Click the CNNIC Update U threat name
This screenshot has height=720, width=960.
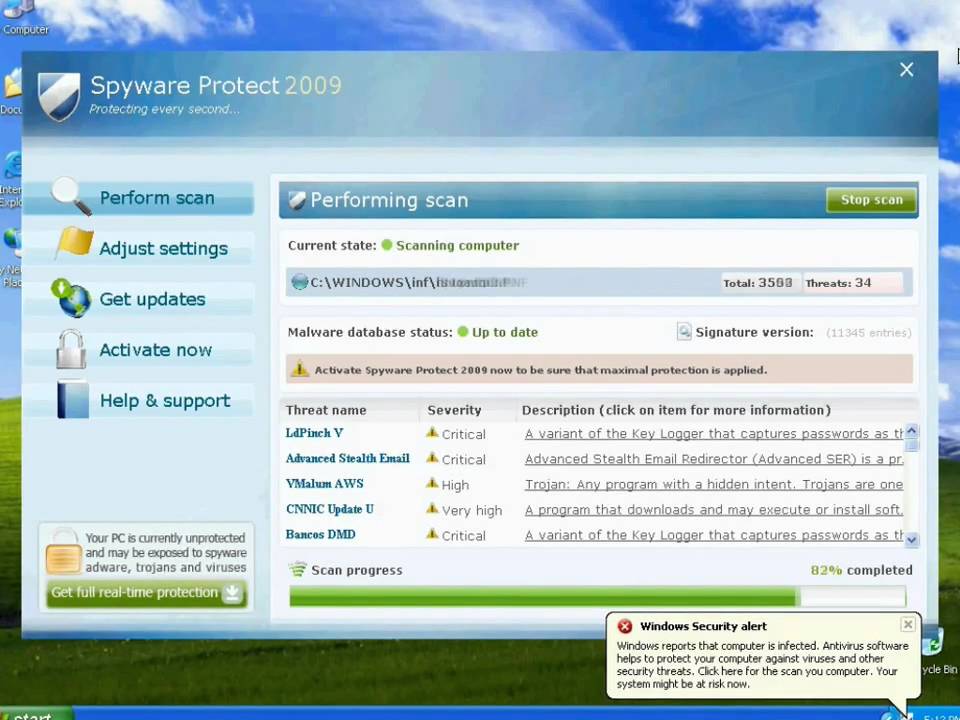click(x=329, y=509)
